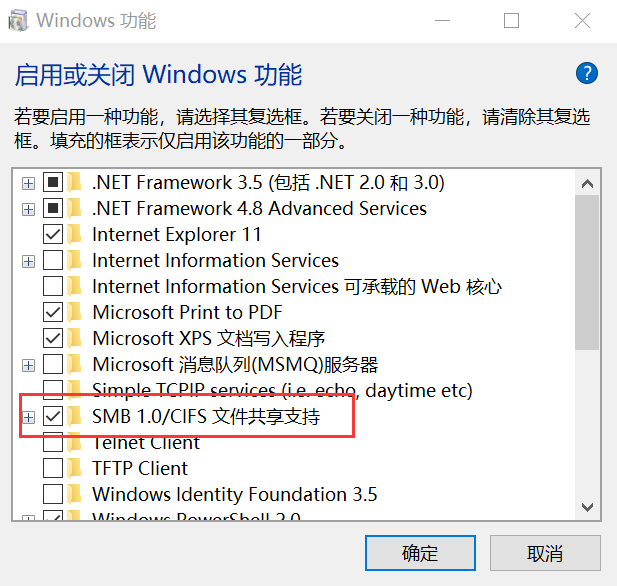Uncheck the Internet Explorer 11 checkbox
617x586 pixels.
(x=53, y=235)
